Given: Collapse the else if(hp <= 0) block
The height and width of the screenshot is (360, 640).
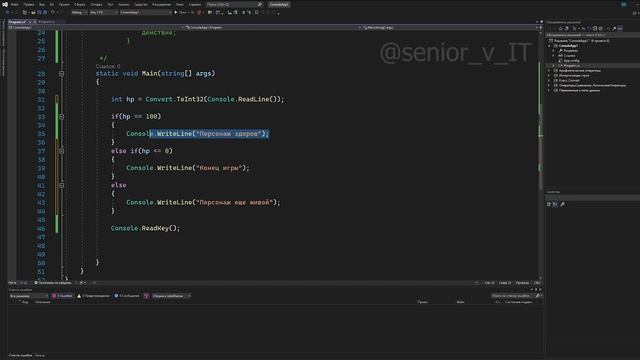Looking at the screenshot, I should click(61, 151).
